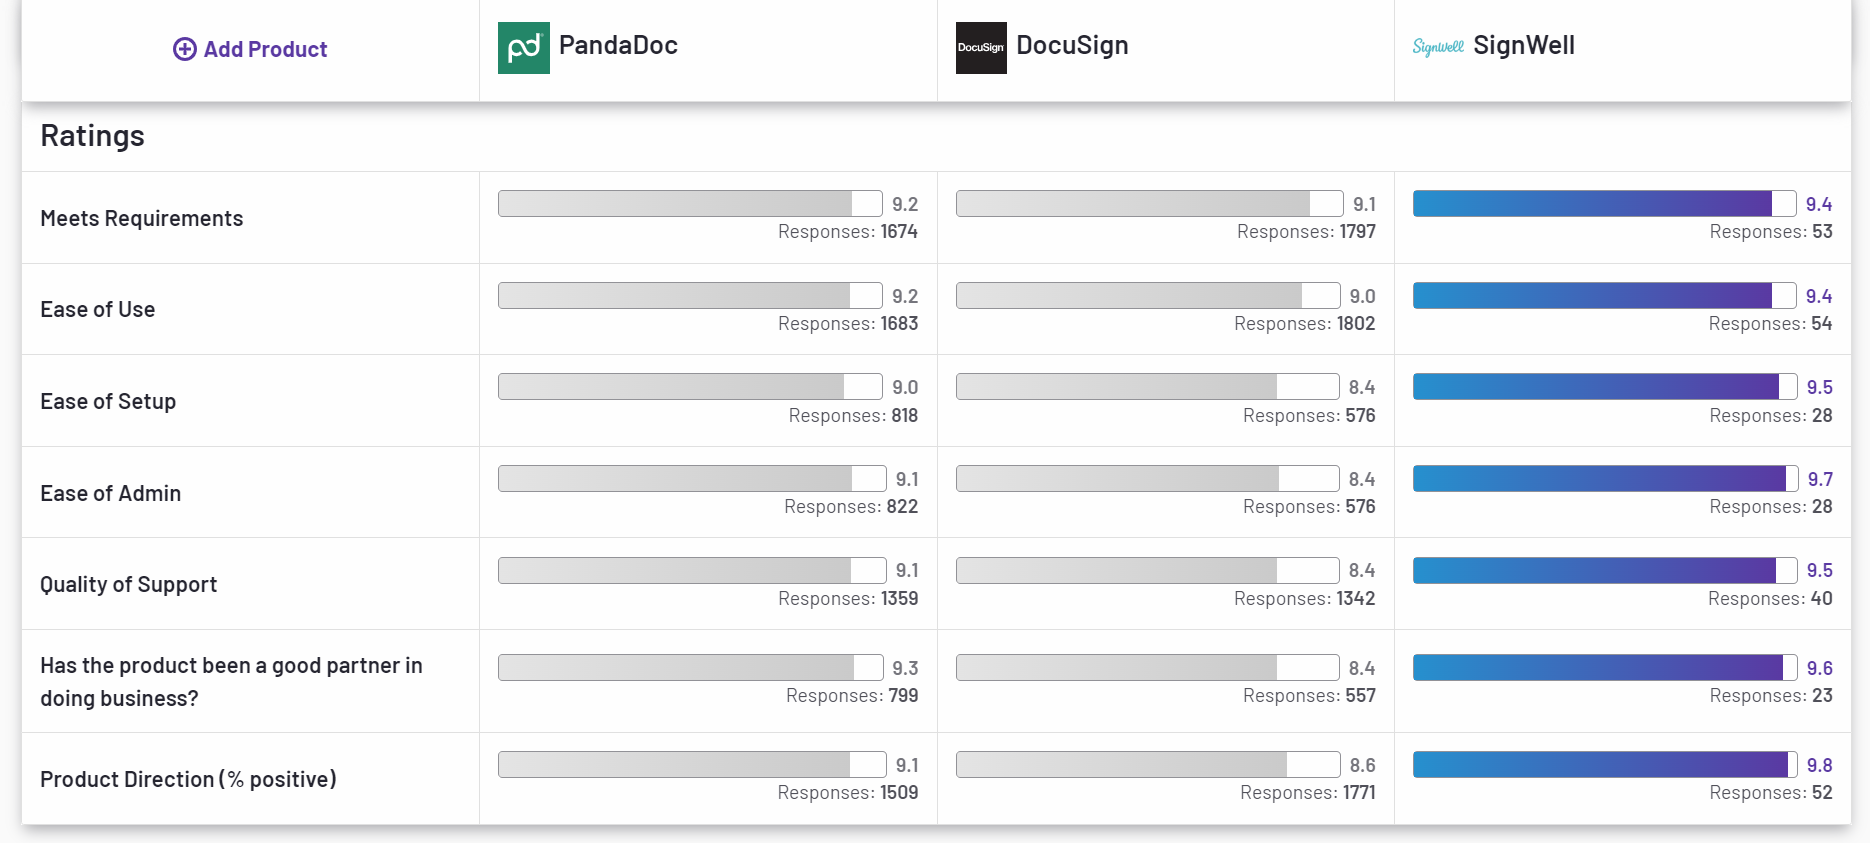Image resolution: width=1870 pixels, height=843 pixels.
Task: Click DocuSign's Responses: 1797 count
Action: pyautogui.click(x=1306, y=232)
